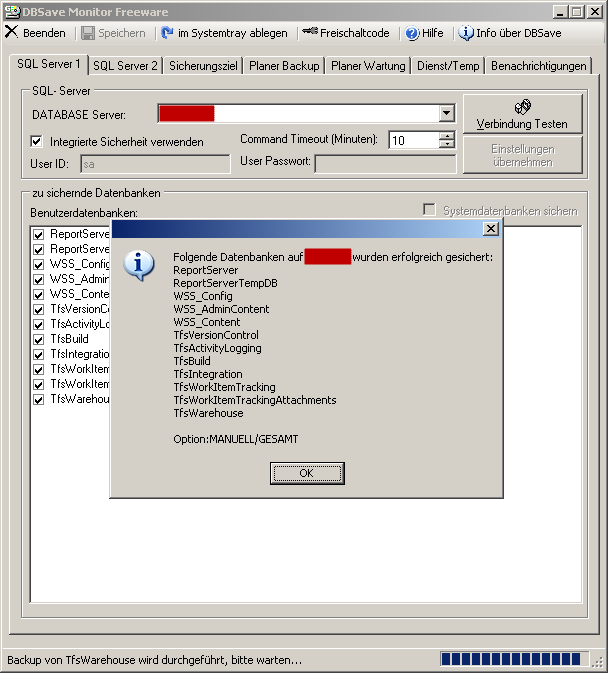Click the Freischaltcode key icon
This screenshot has width=608, height=673.
click(309, 31)
